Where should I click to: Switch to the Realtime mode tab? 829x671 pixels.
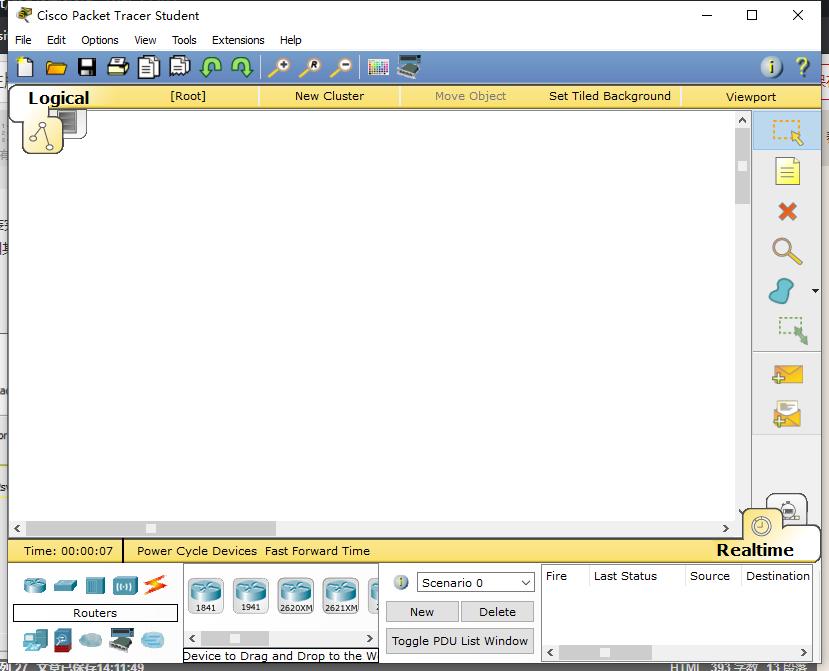[x=754, y=550]
